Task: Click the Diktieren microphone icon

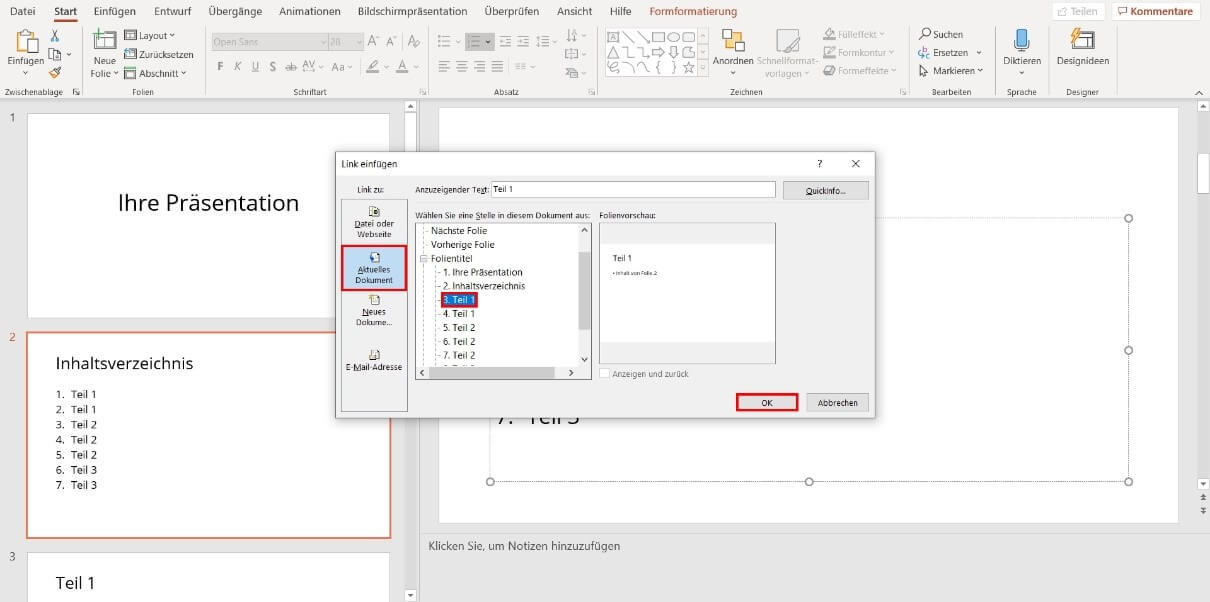Action: (1022, 40)
